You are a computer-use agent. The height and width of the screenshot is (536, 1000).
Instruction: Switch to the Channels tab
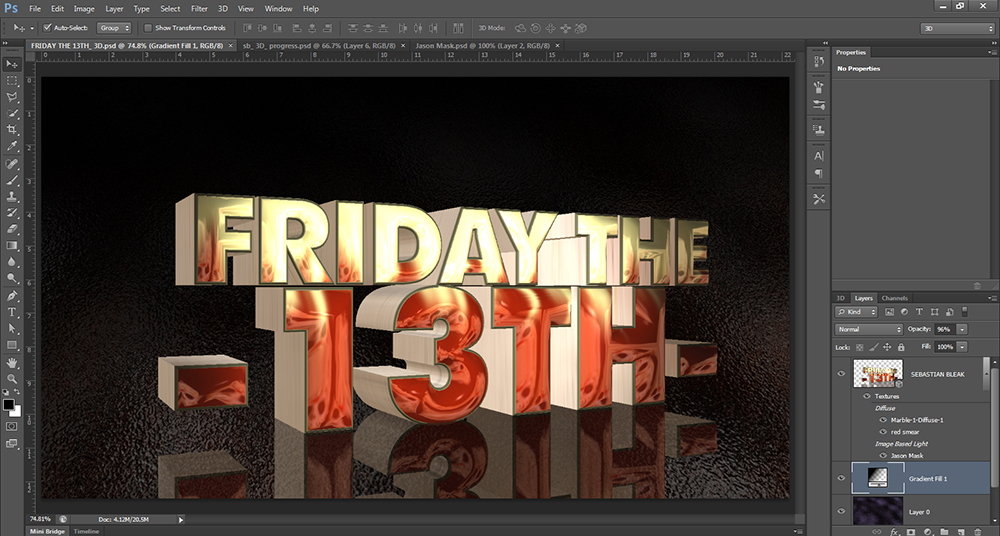pos(894,298)
